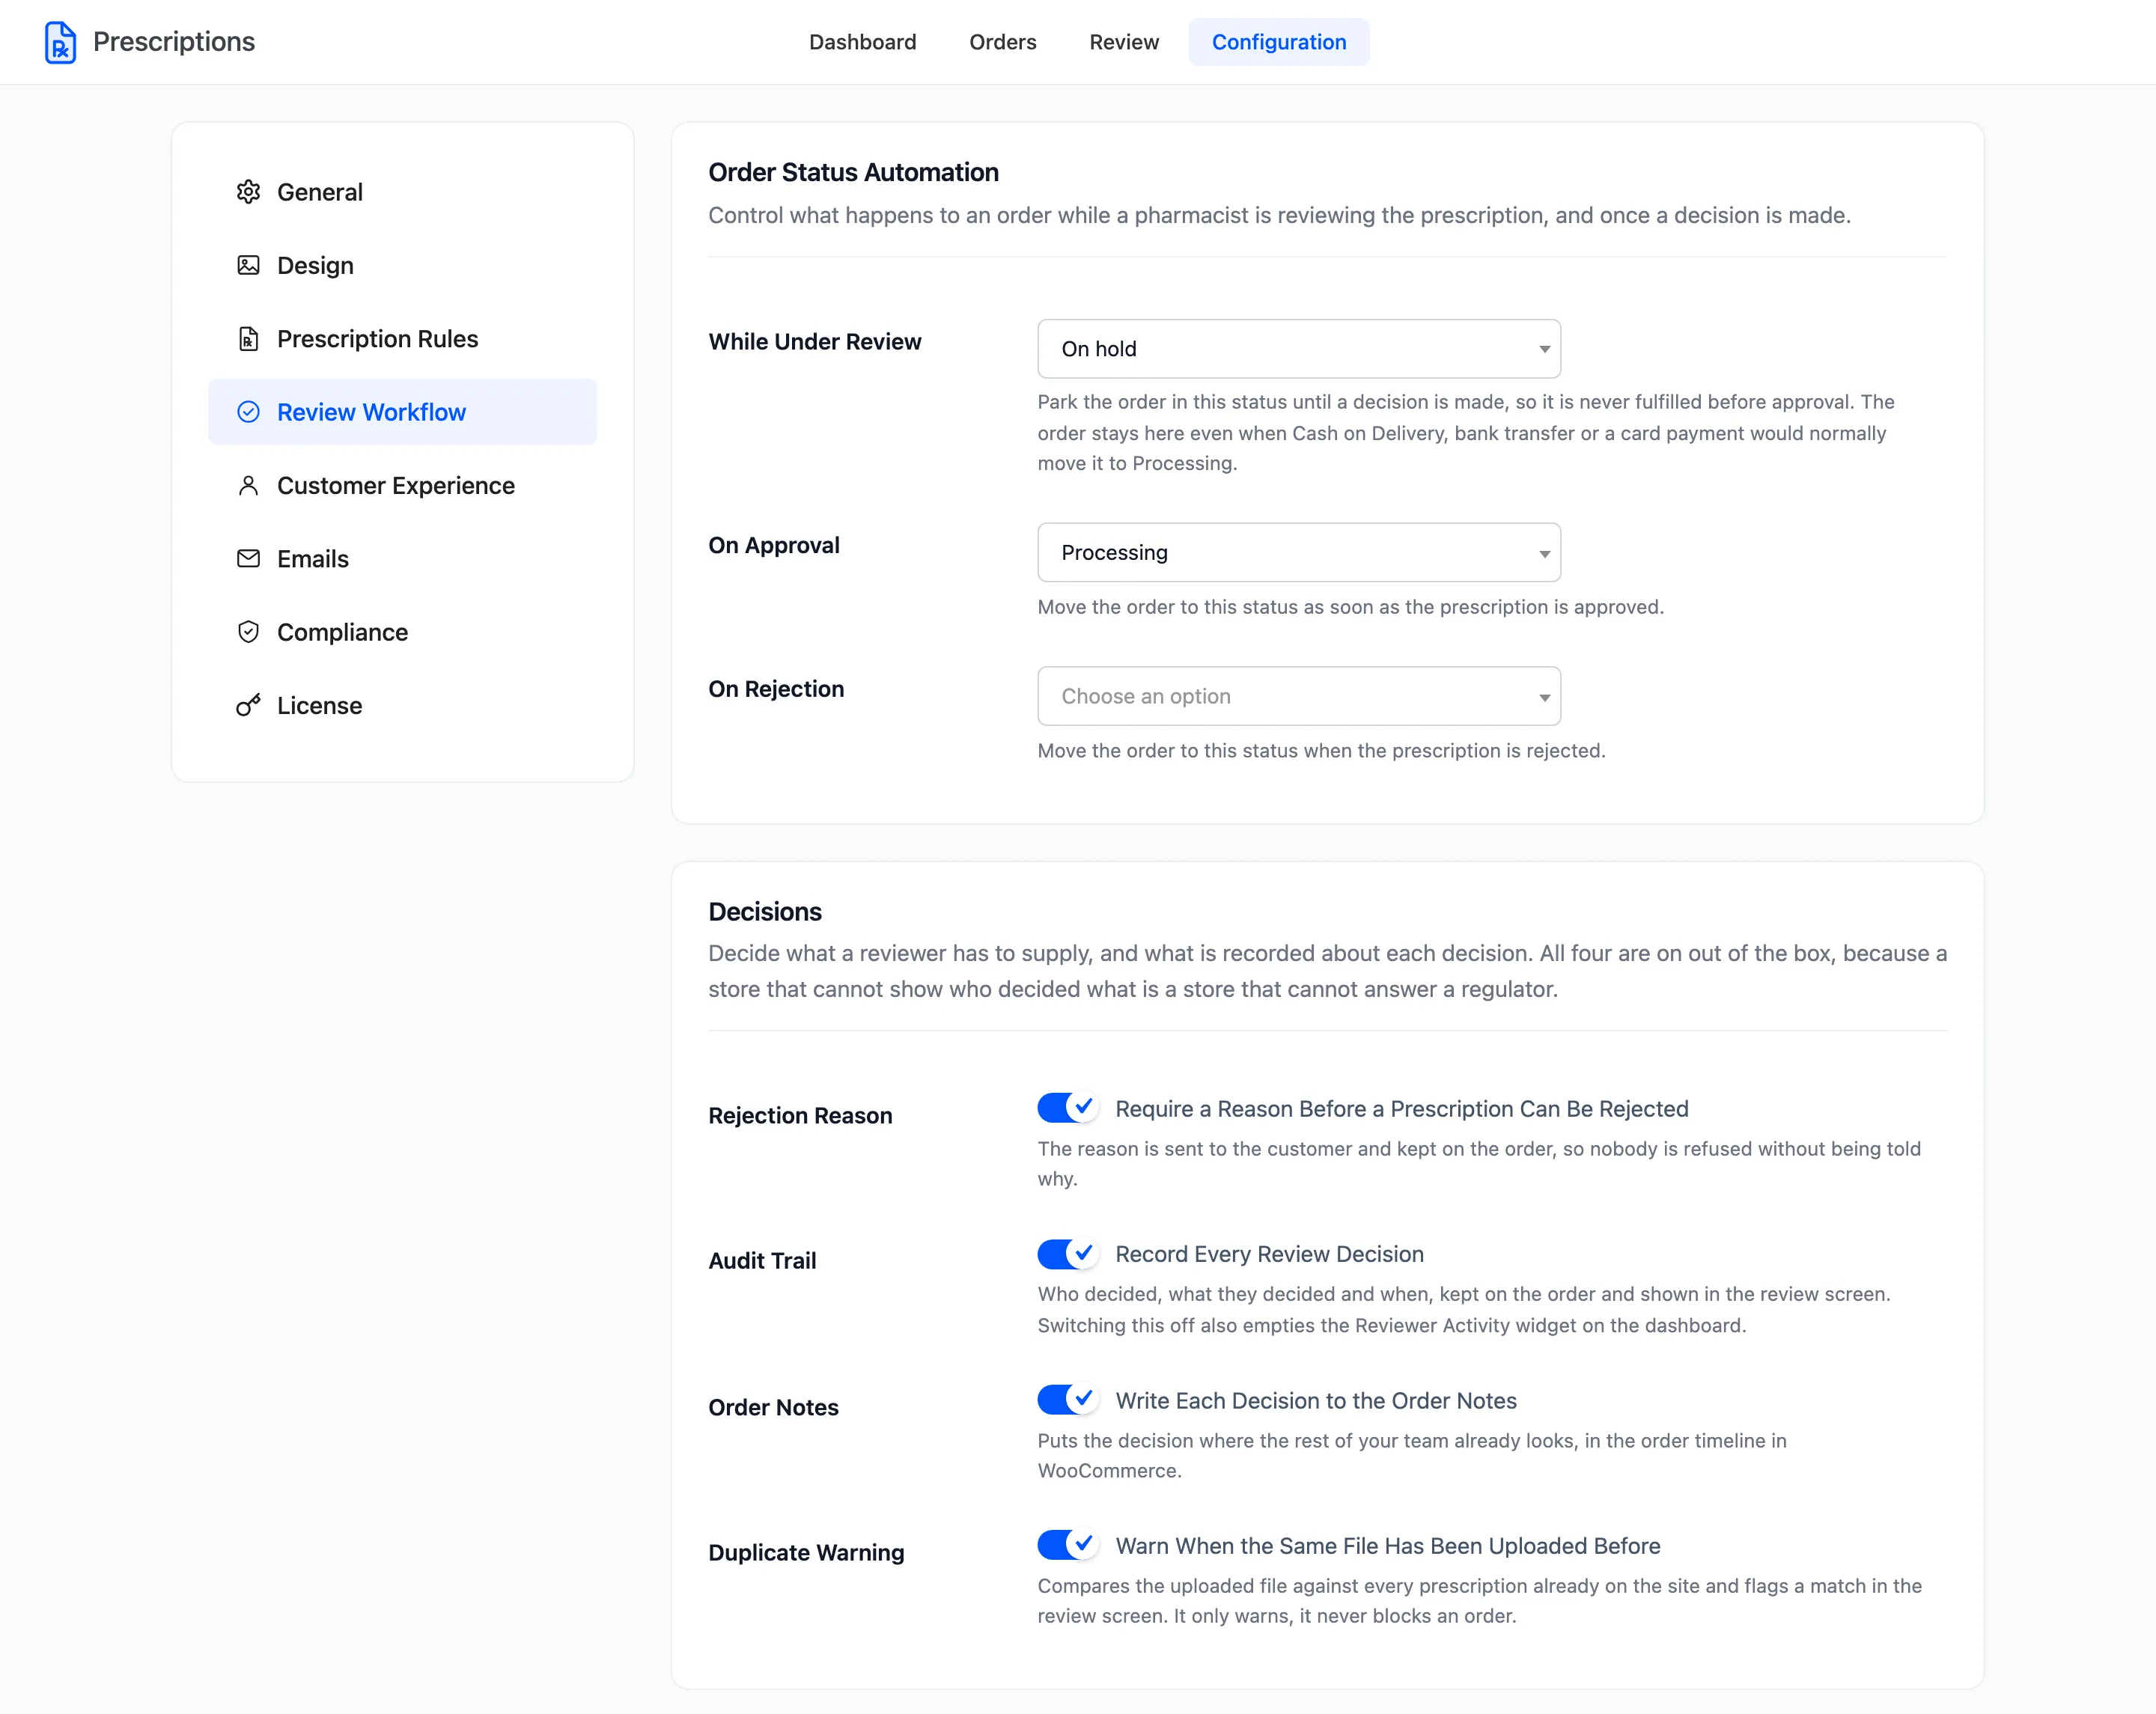Click the Duplicate Warning label
The image size is (2156, 1714).
coord(806,1552)
